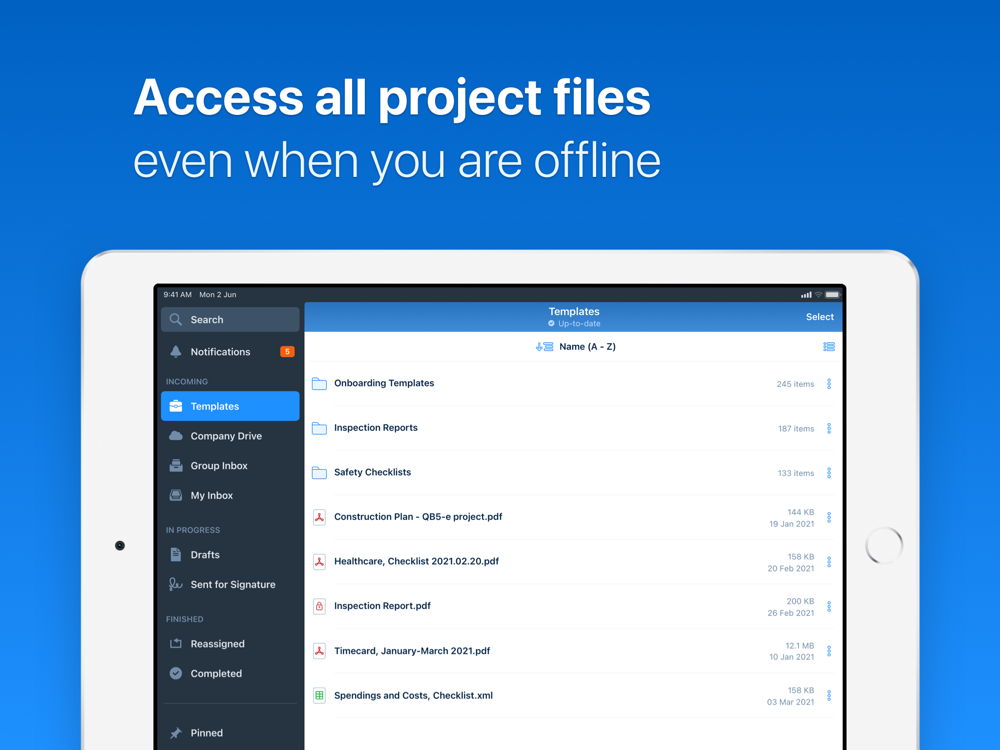Open the Group Inbox section

point(230,466)
